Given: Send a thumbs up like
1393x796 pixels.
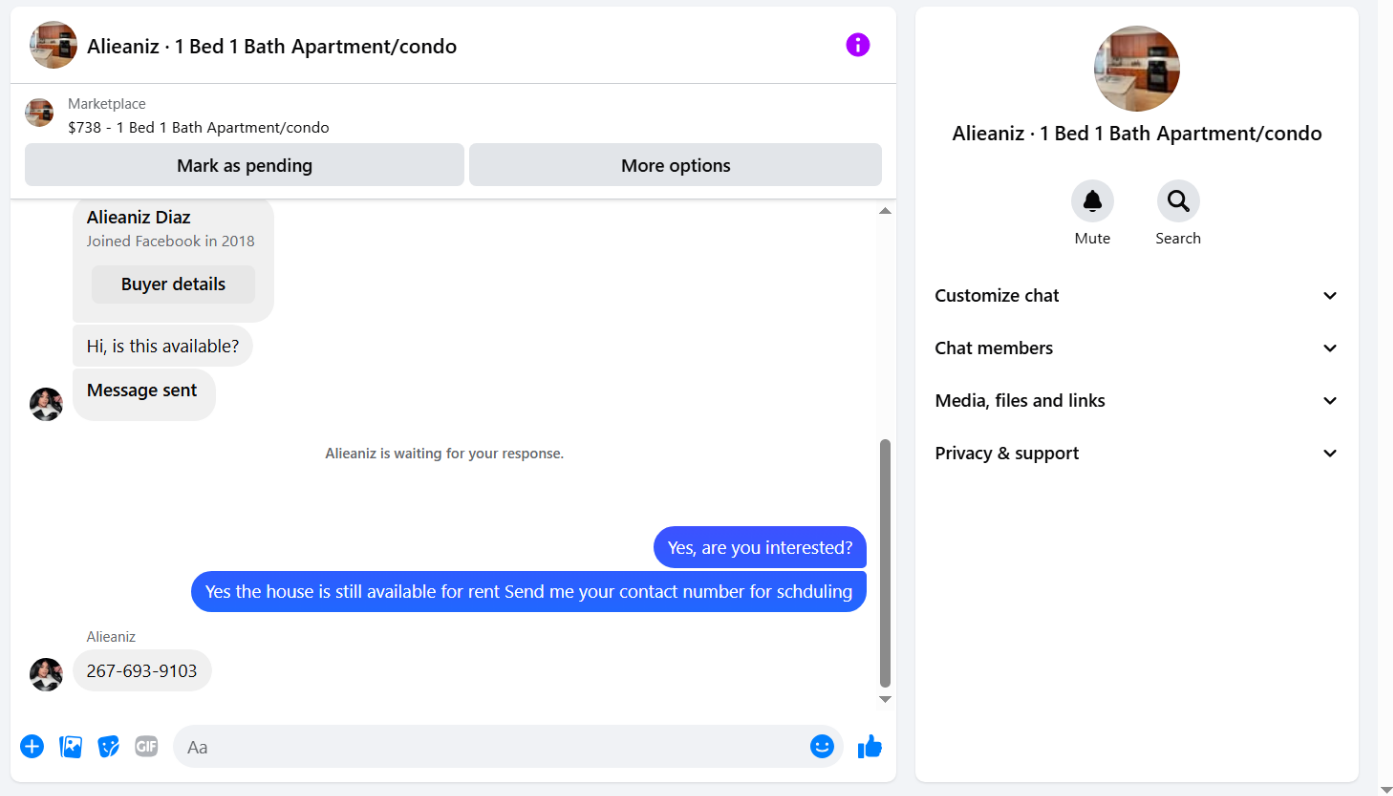Looking at the screenshot, I should tap(870, 746).
